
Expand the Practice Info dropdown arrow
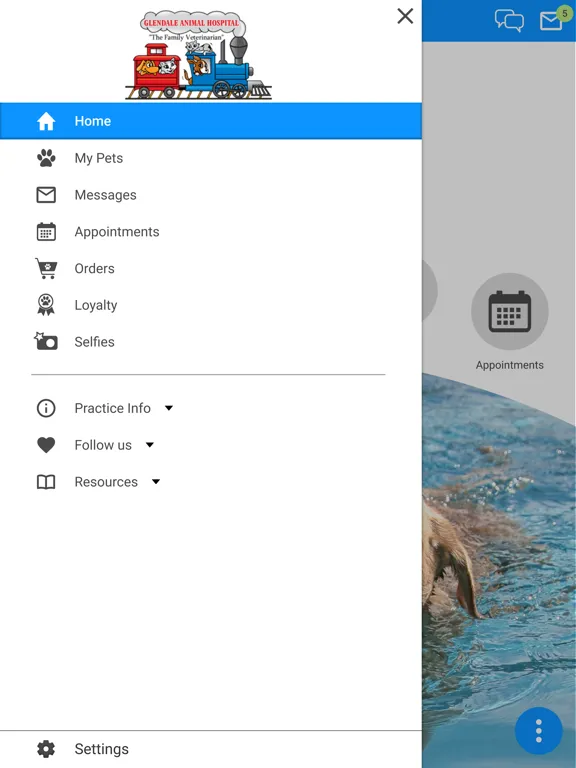tap(169, 408)
